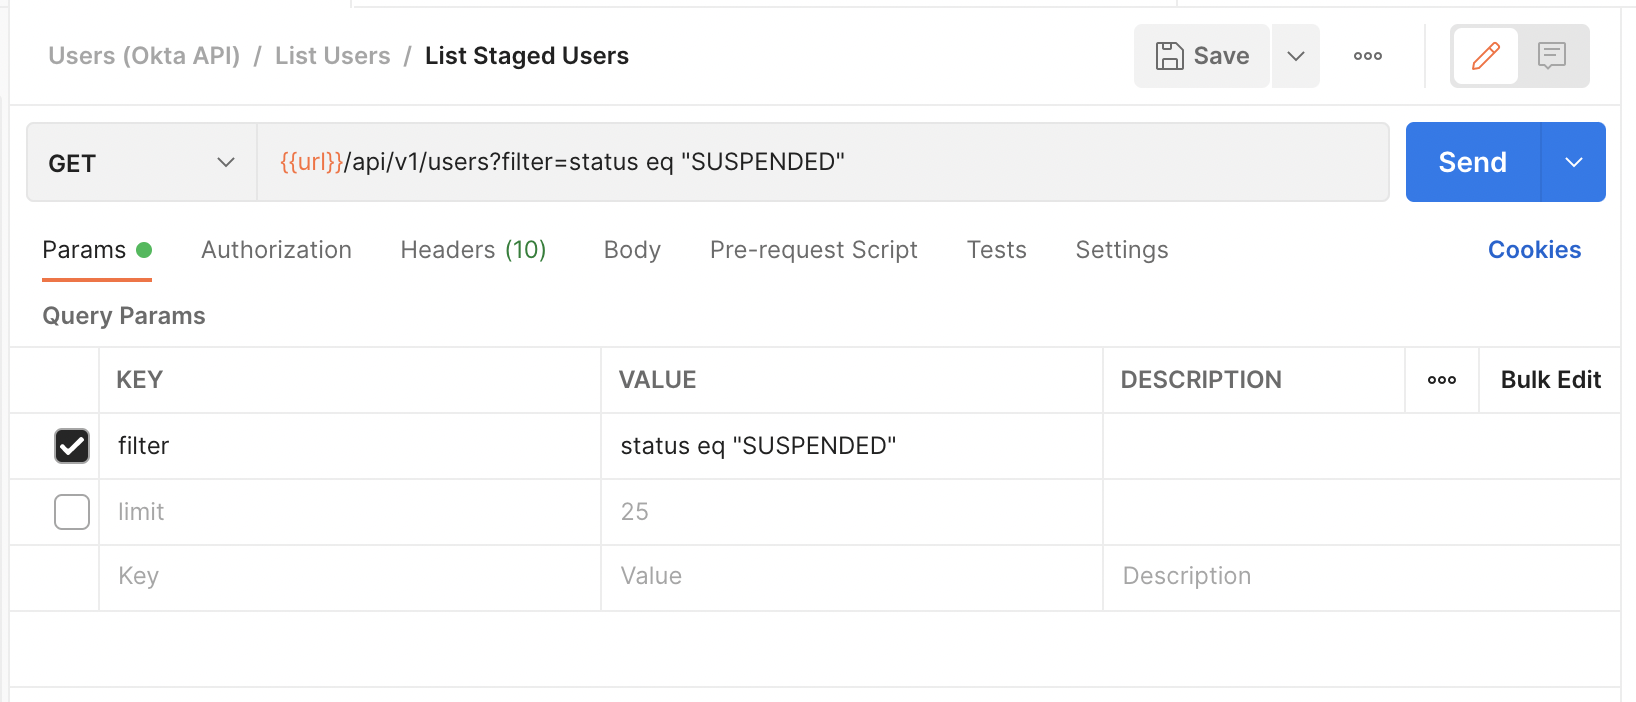
Task: Go to Pre-request Script tab
Action: tap(813, 250)
